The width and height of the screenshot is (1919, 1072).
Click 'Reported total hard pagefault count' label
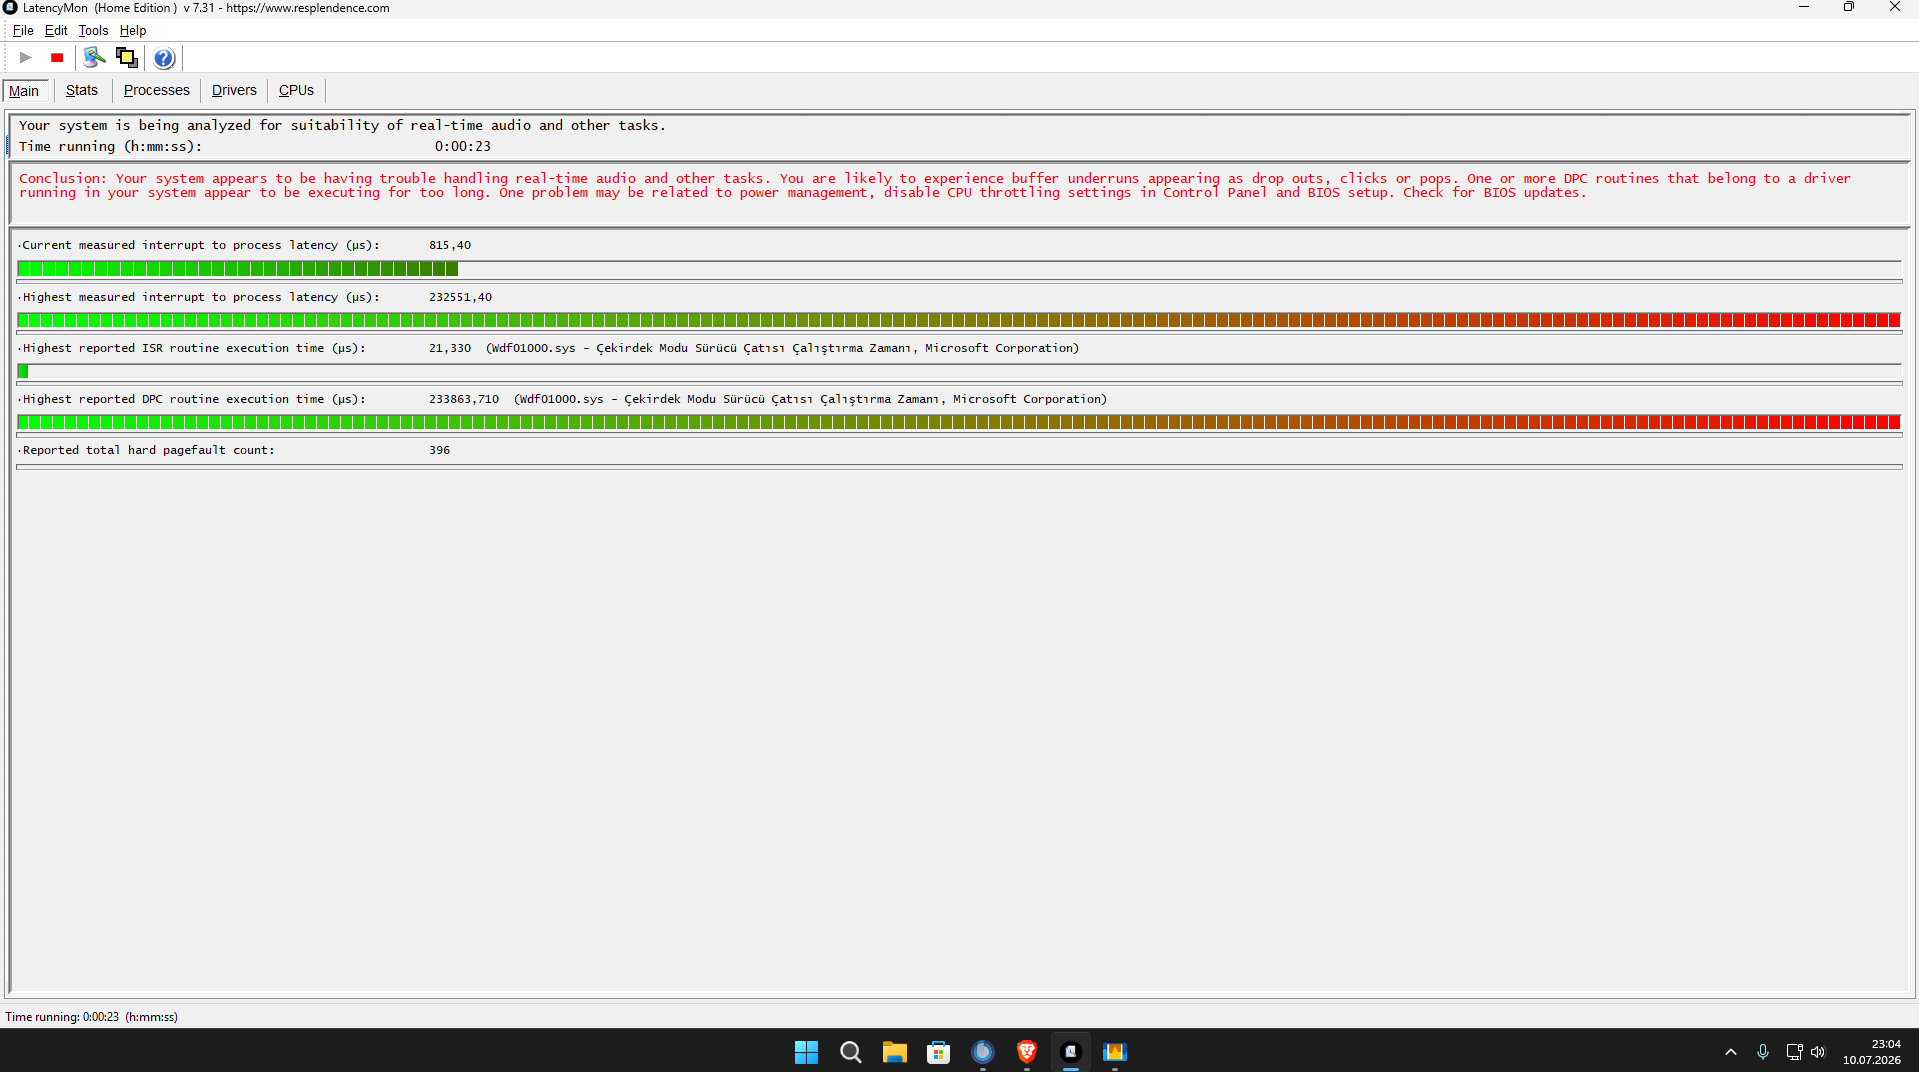pos(148,450)
